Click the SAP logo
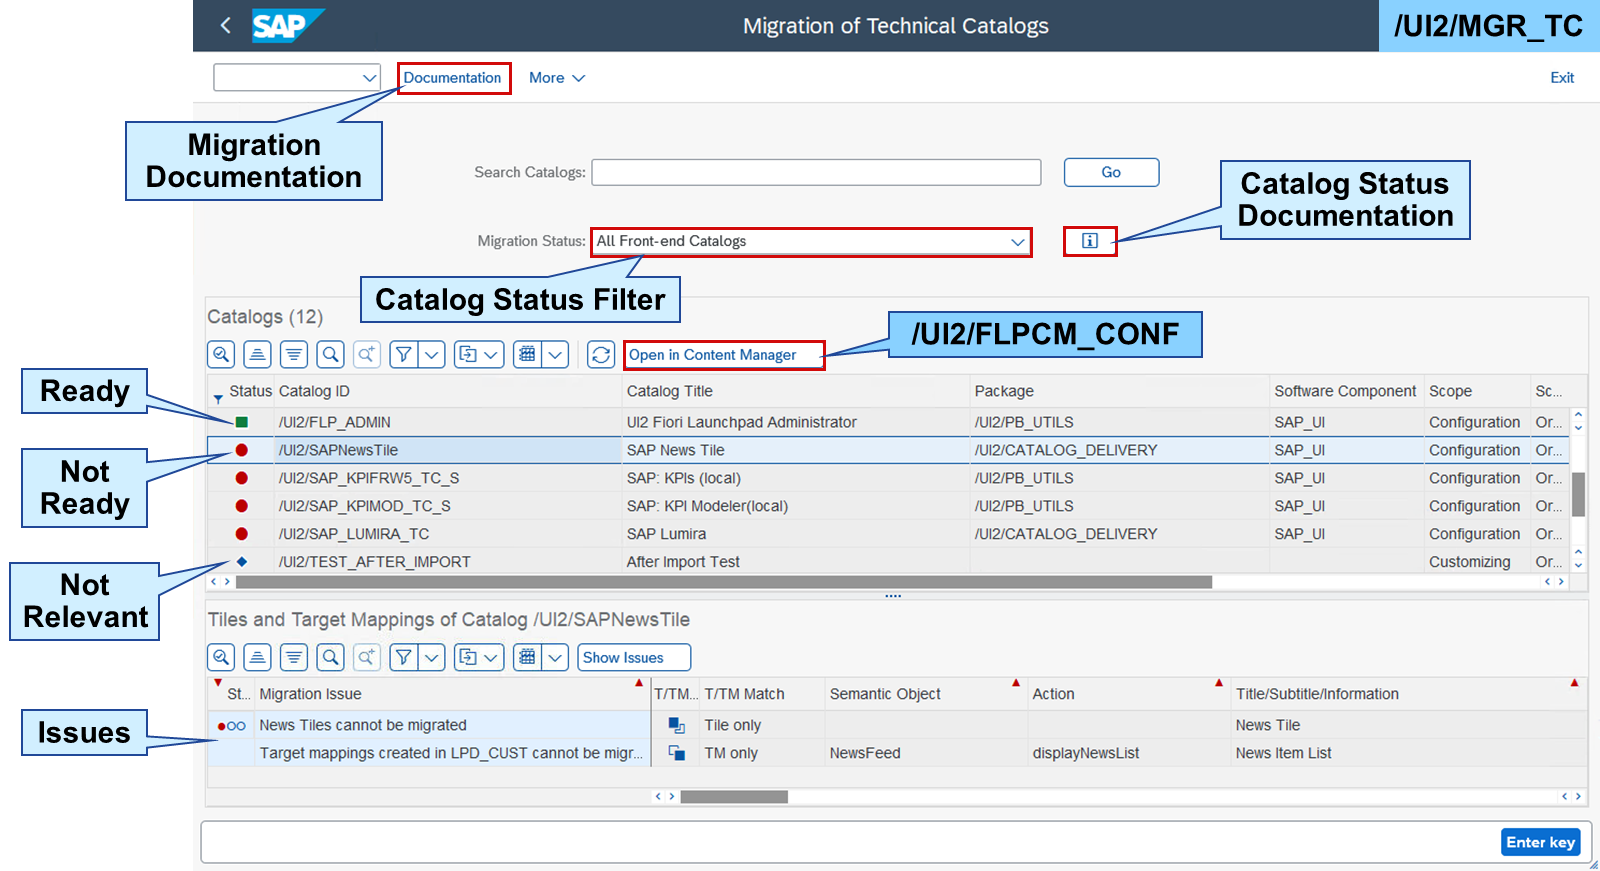This screenshot has width=1600, height=871. click(x=288, y=25)
